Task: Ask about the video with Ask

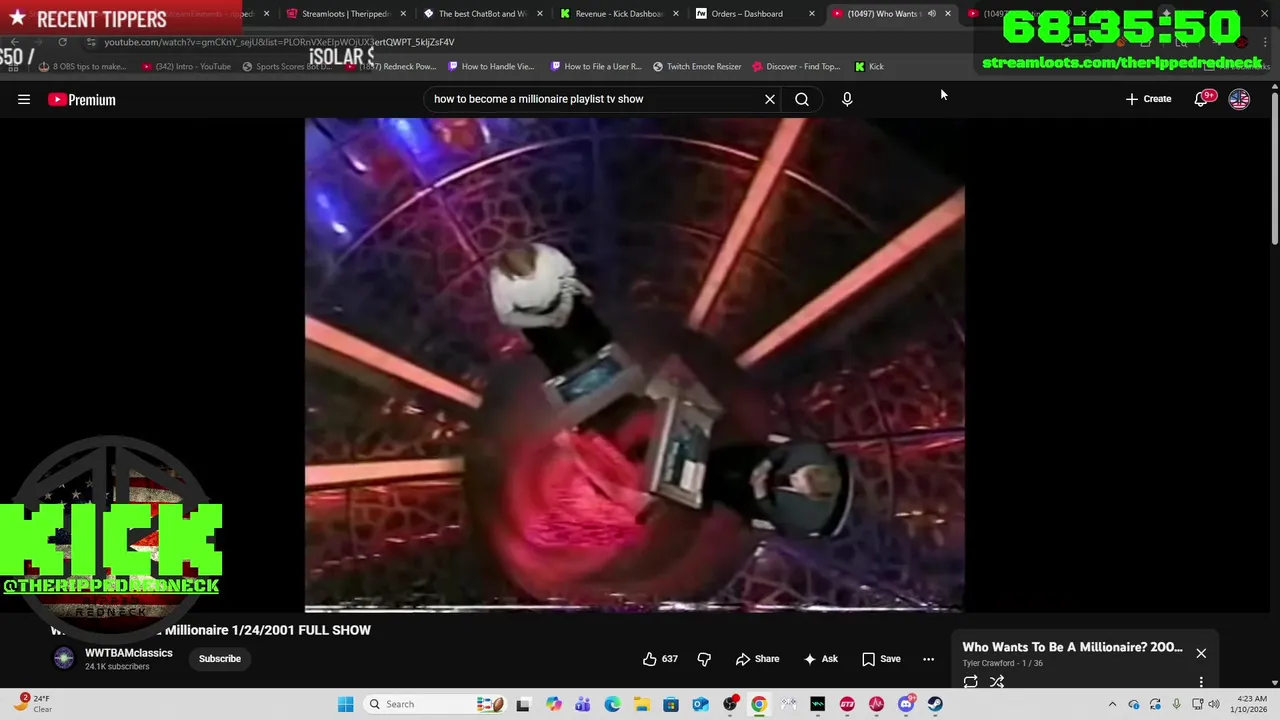Action: coord(820,659)
